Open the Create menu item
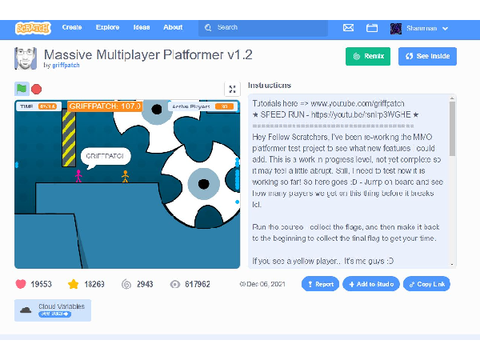Viewport: 480px width, 360px height. [72, 27]
